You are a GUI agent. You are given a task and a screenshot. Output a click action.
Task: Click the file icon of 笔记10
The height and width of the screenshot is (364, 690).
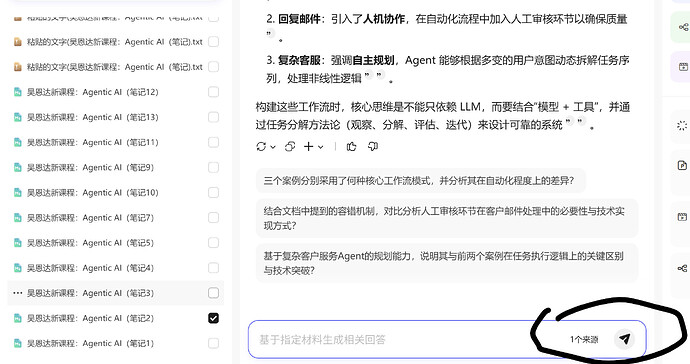18,192
